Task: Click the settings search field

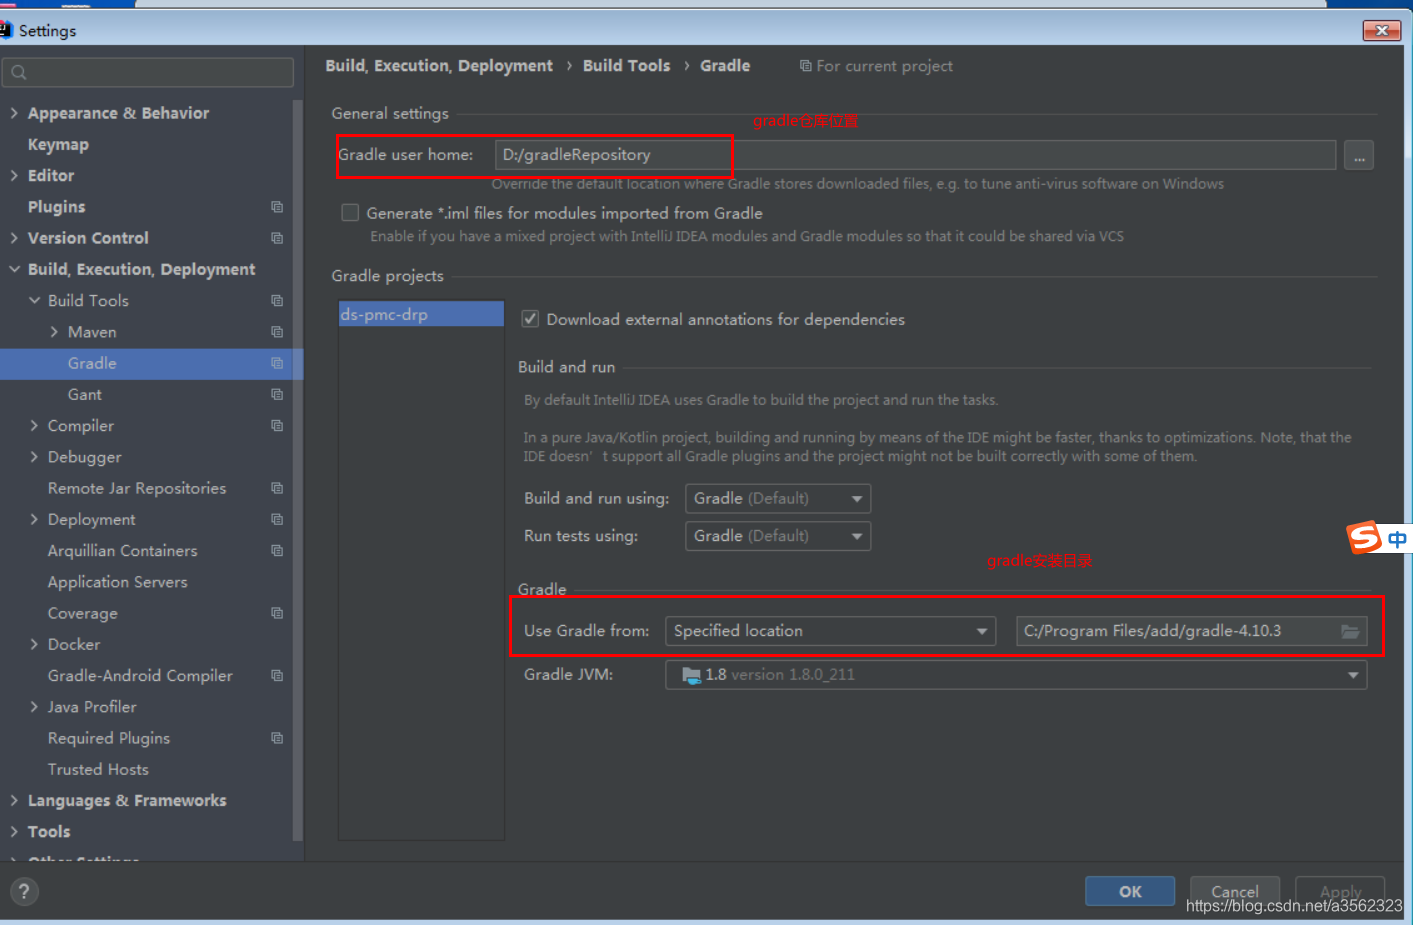Action: click(x=148, y=72)
